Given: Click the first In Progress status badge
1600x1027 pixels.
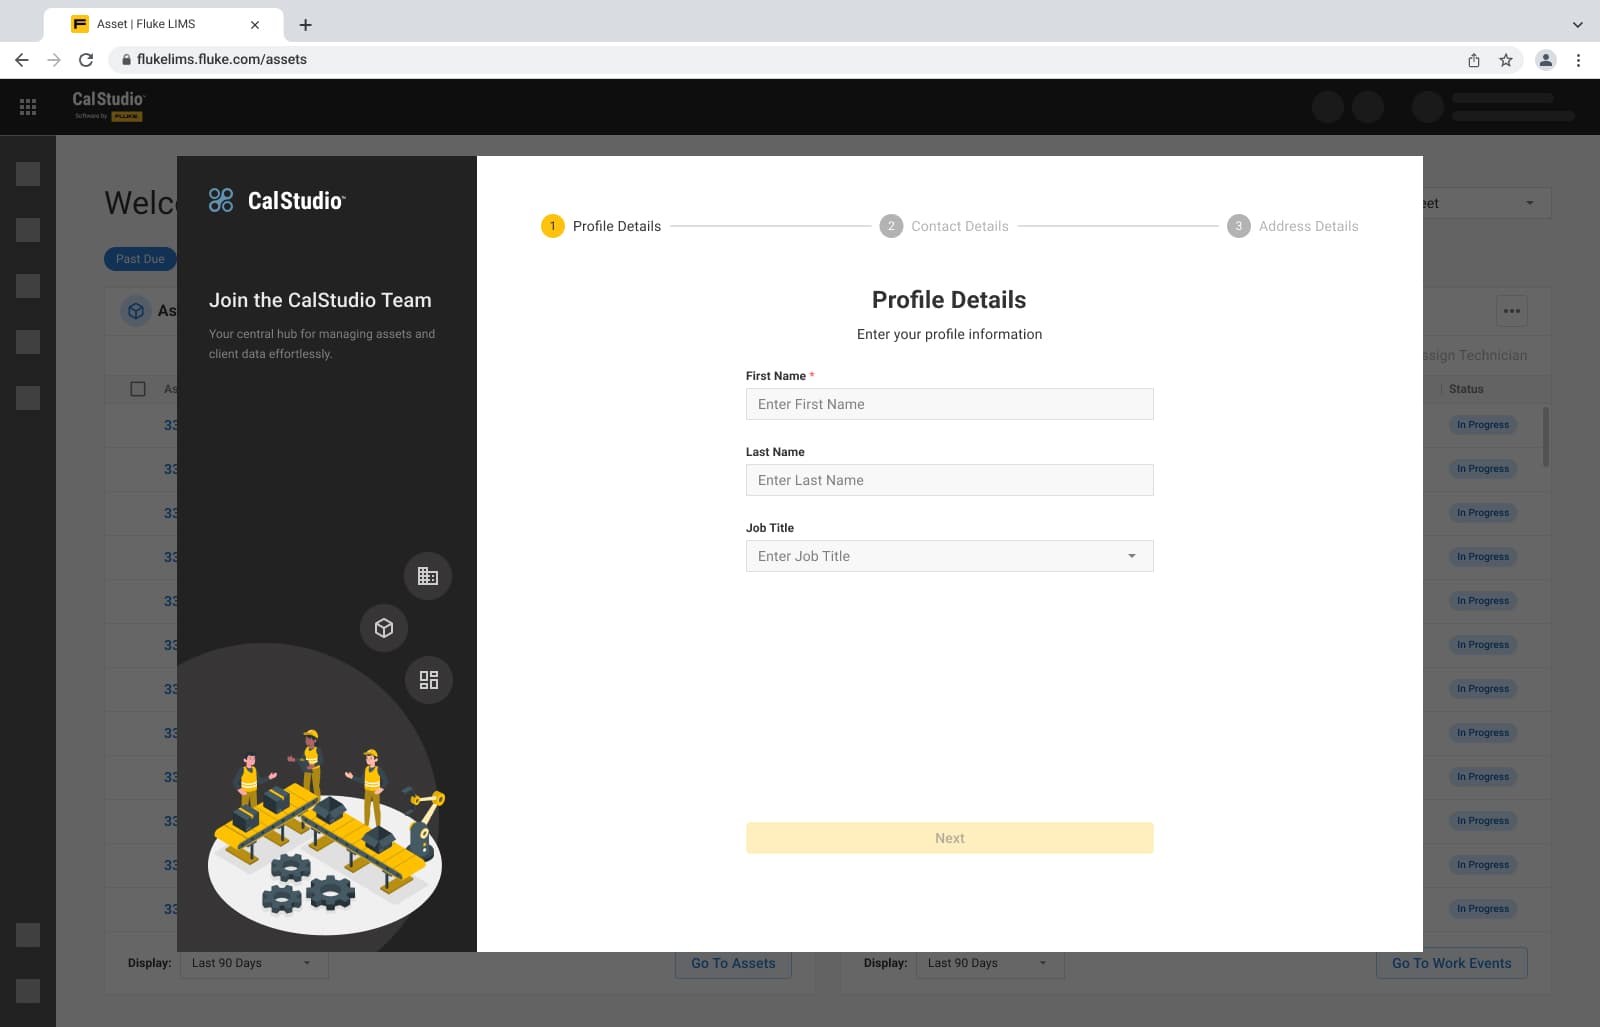Looking at the screenshot, I should pyautogui.click(x=1483, y=425).
